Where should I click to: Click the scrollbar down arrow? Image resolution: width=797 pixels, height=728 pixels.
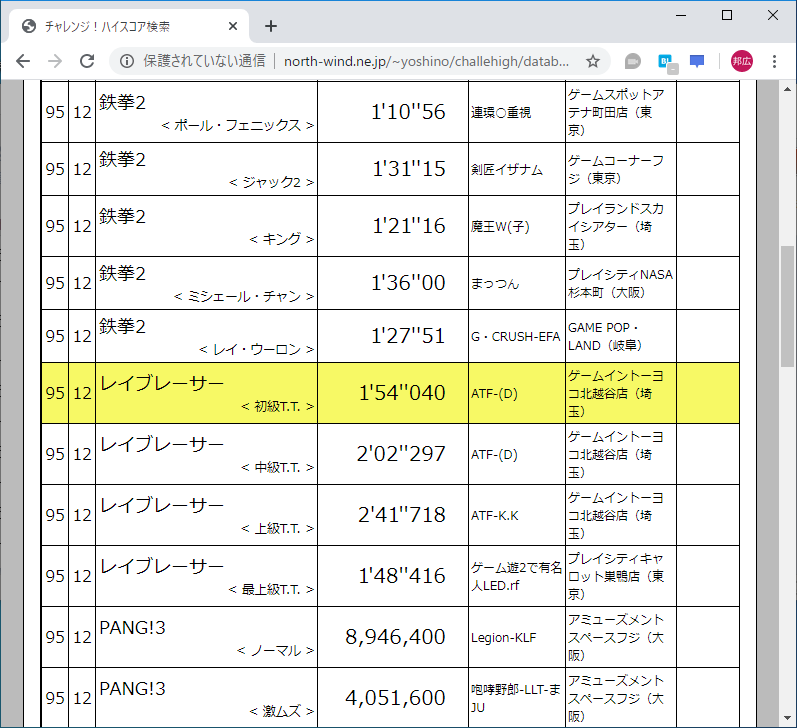pos(787,718)
